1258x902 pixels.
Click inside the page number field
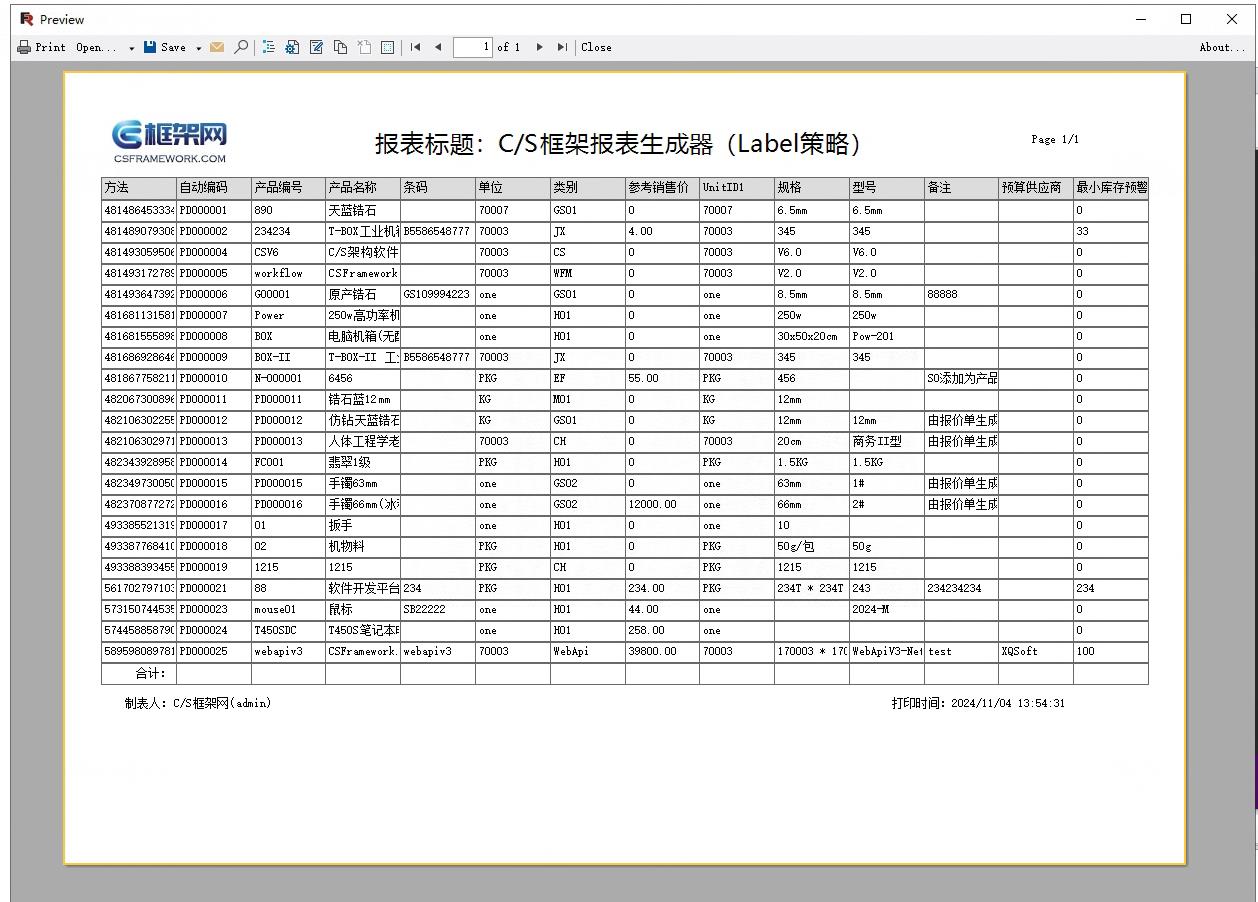click(x=472, y=47)
